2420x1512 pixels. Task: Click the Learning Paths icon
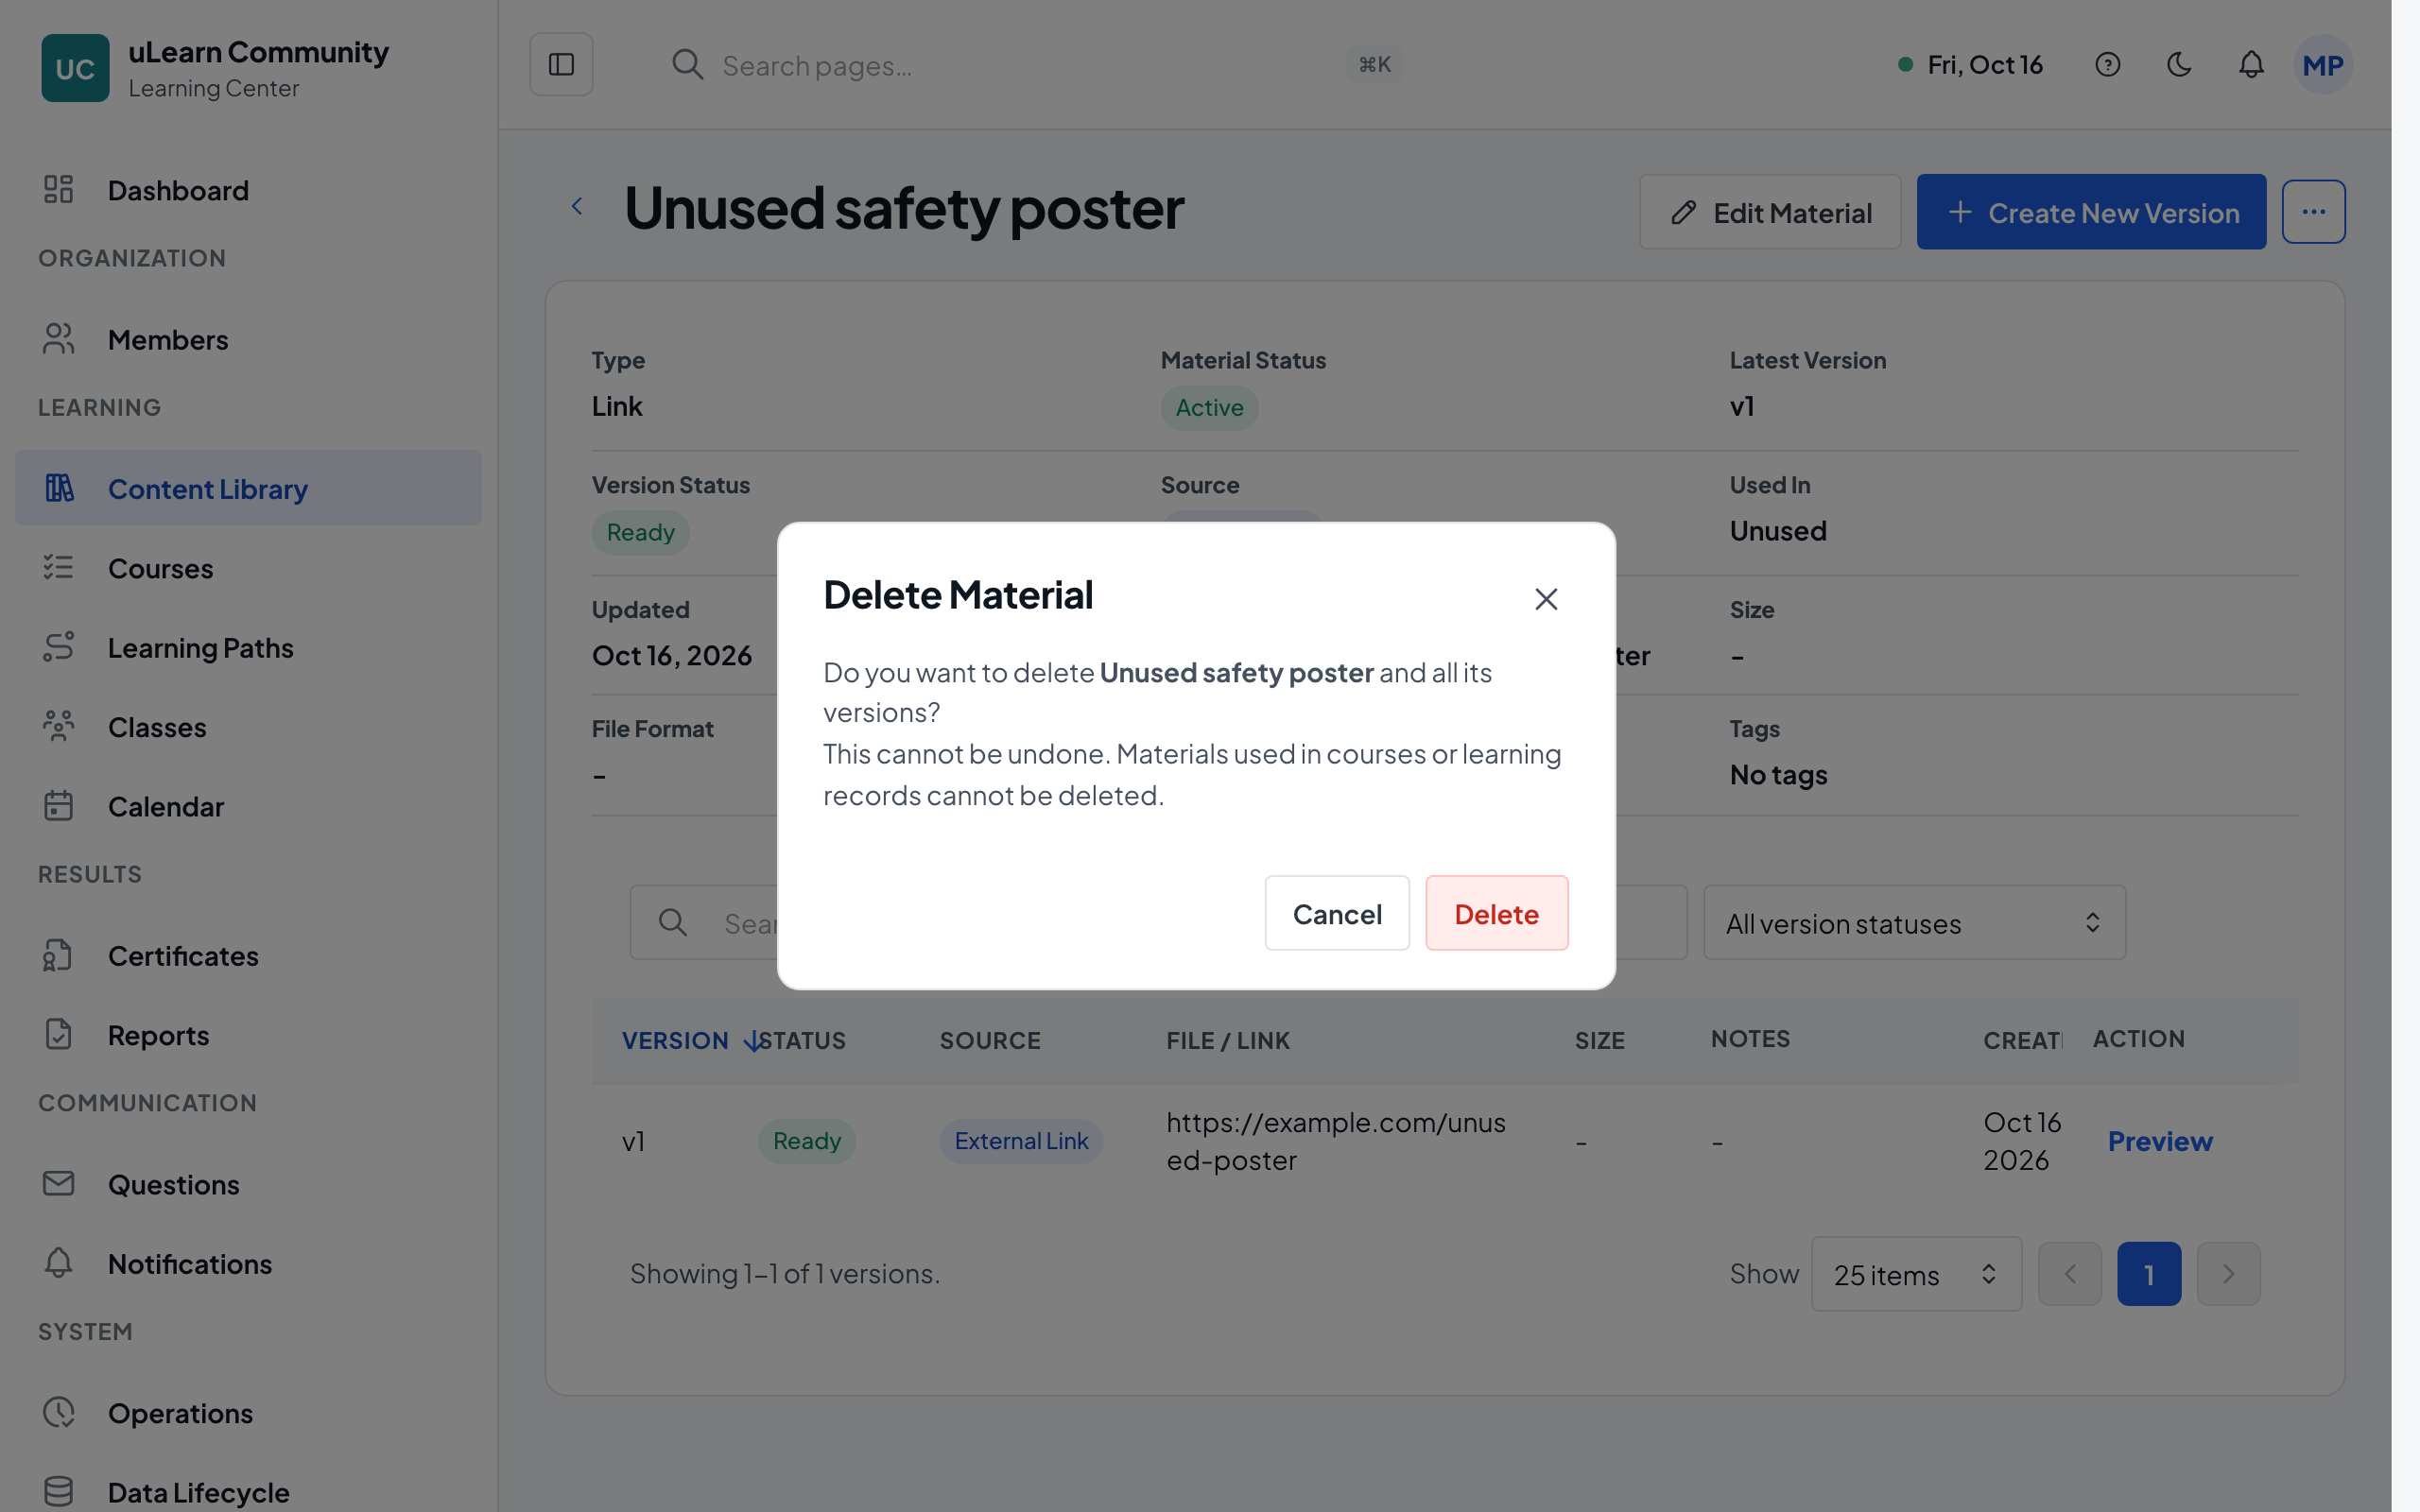[x=58, y=647]
